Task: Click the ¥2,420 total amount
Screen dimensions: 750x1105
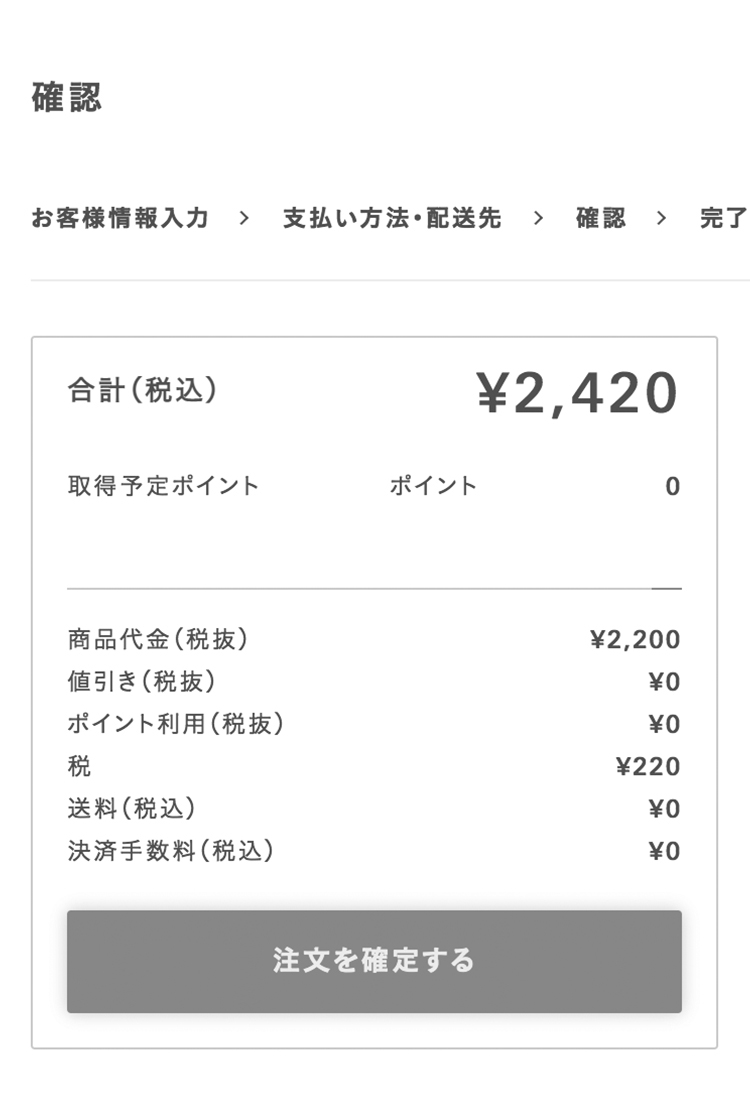Action: tap(577, 393)
